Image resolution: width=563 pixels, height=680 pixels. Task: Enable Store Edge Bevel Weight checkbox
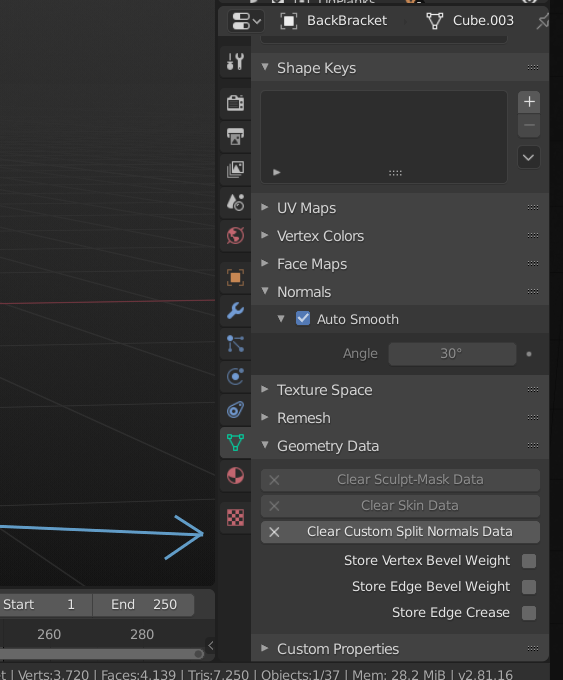click(x=529, y=587)
